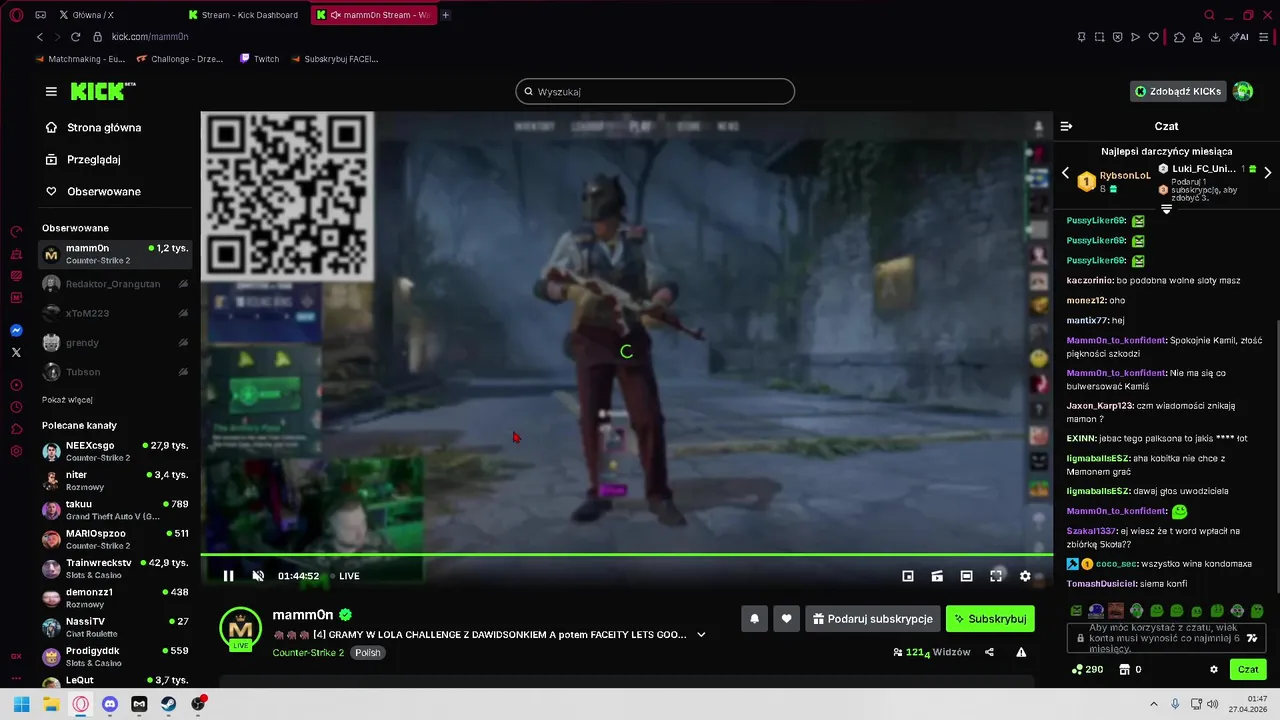Click the Polish language tag

pos(368,653)
